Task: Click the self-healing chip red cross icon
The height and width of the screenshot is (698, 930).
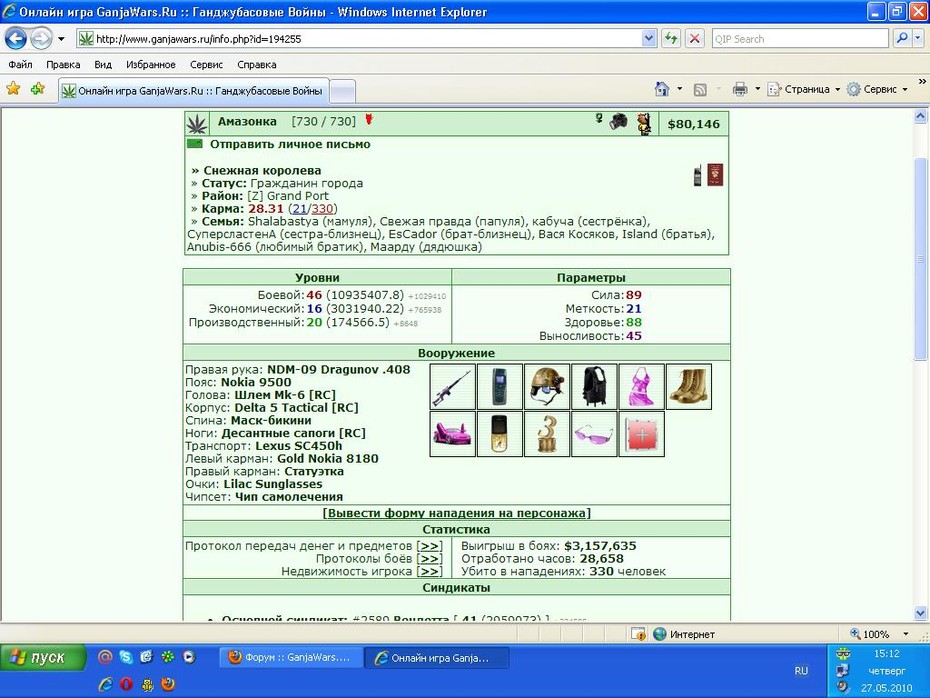Action: click(x=642, y=434)
